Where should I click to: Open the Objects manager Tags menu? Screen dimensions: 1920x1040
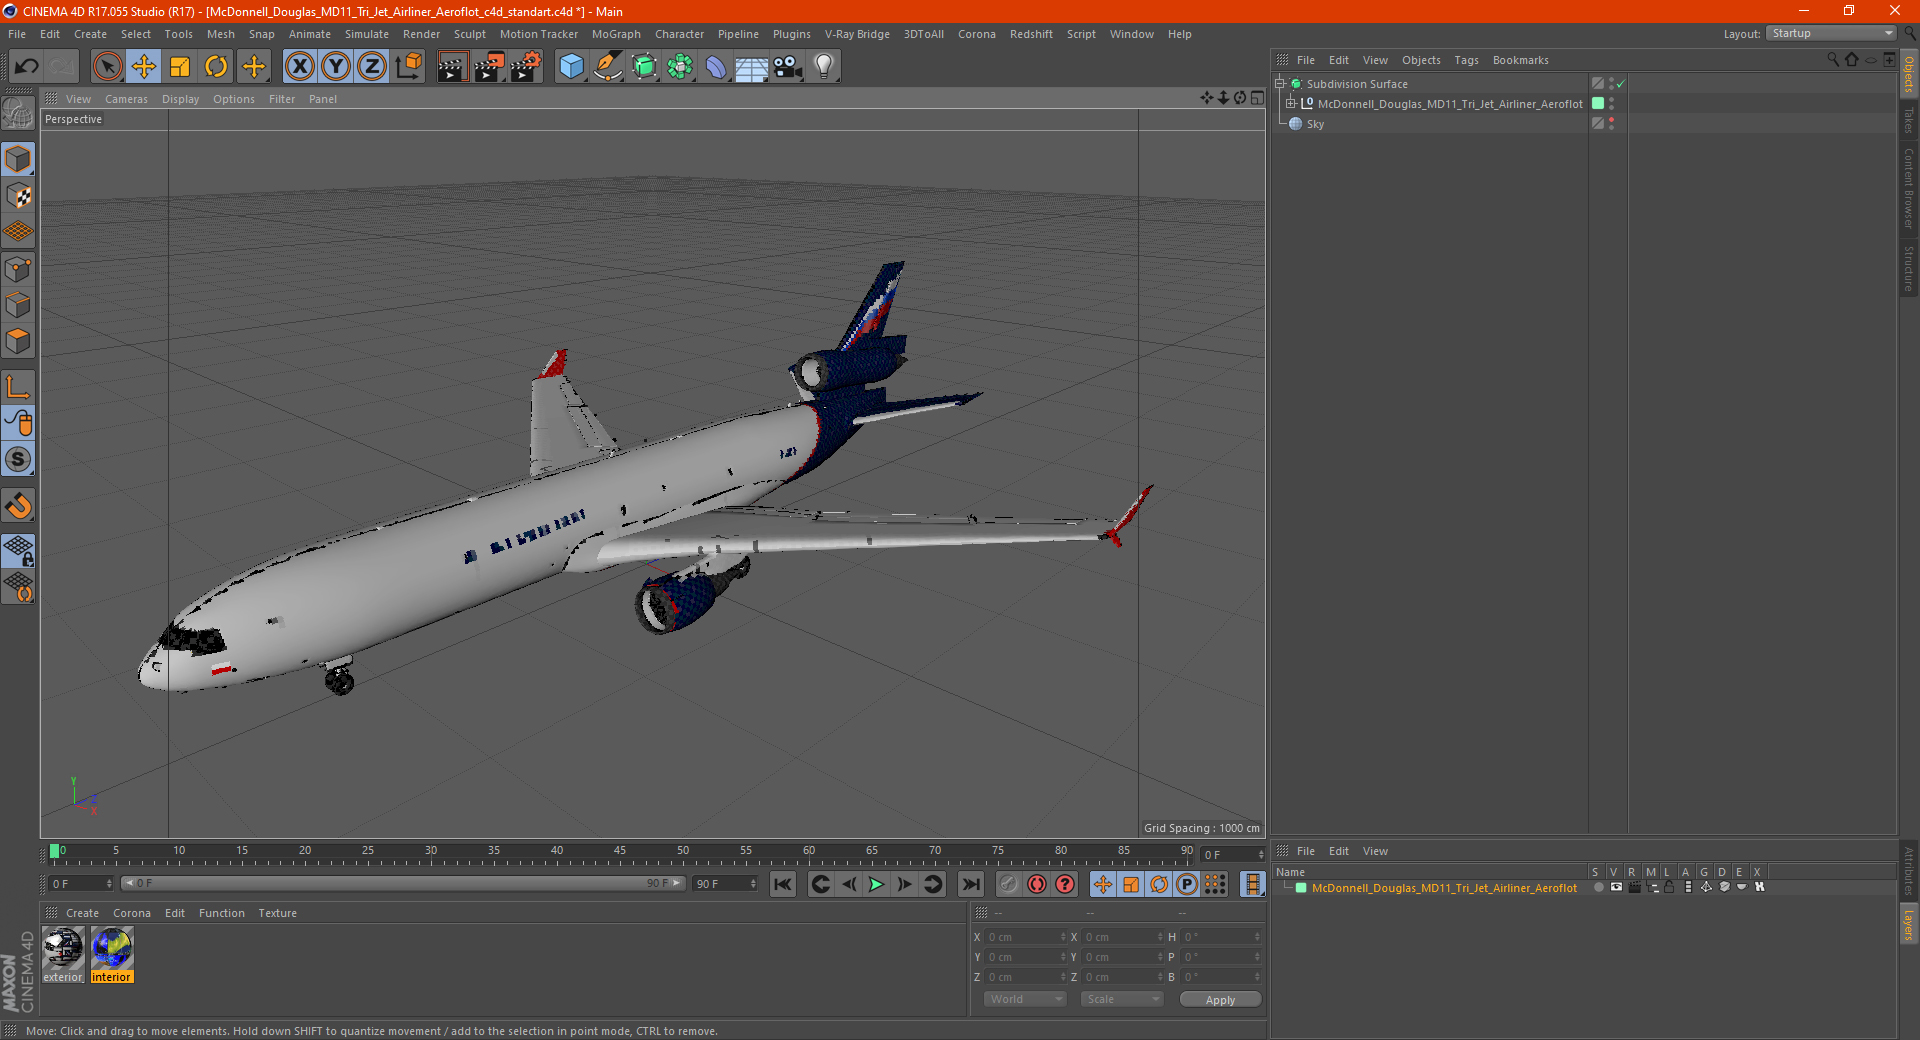click(1466, 60)
